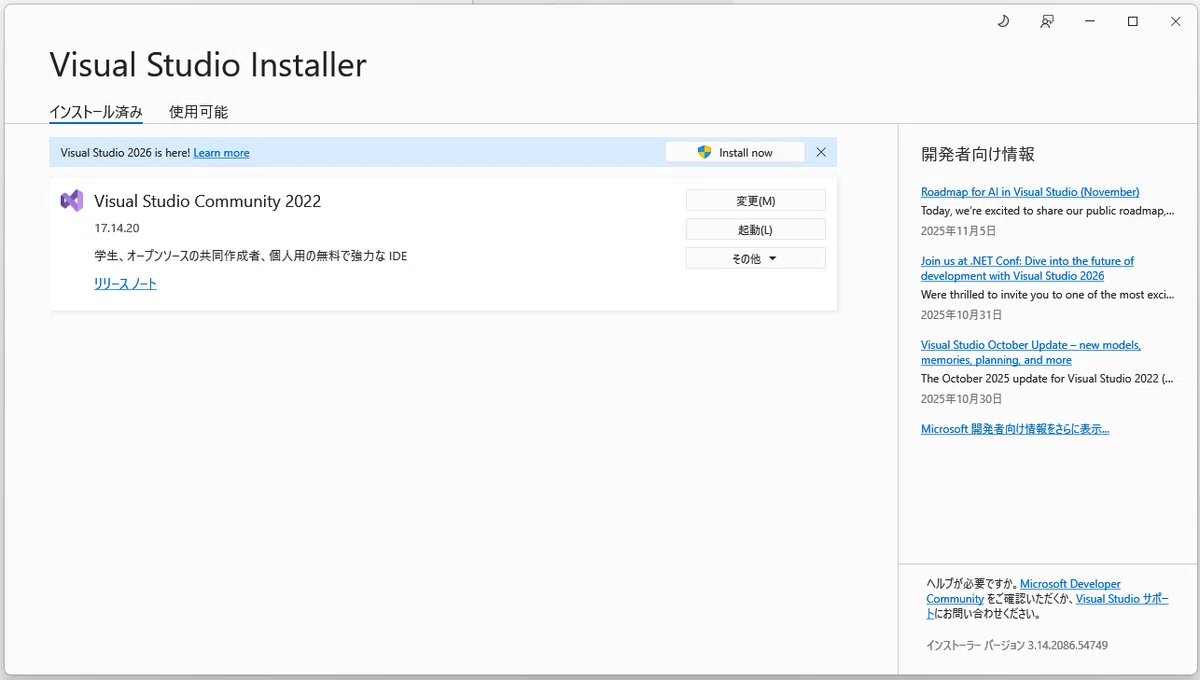Screen dimensions: 1200x680
Task: Click the Visual Studio Community purple logo
Action: [x=72, y=200]
